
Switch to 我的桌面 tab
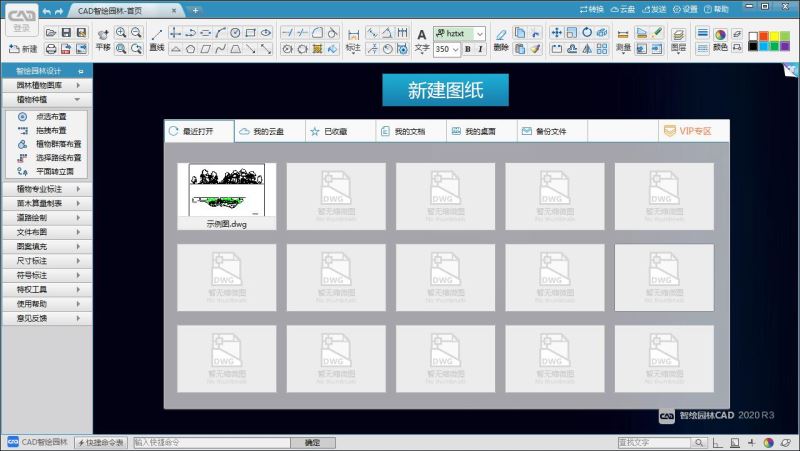click(x=482, y=131)
